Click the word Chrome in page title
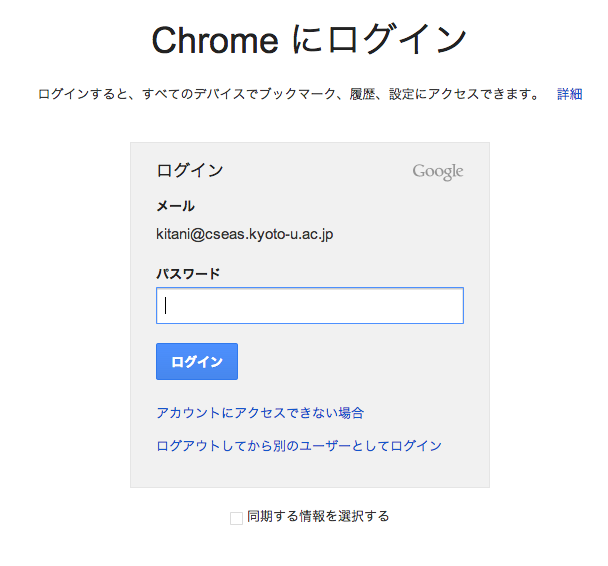Screen dimensions: 608x566 (x=215, y=41)
